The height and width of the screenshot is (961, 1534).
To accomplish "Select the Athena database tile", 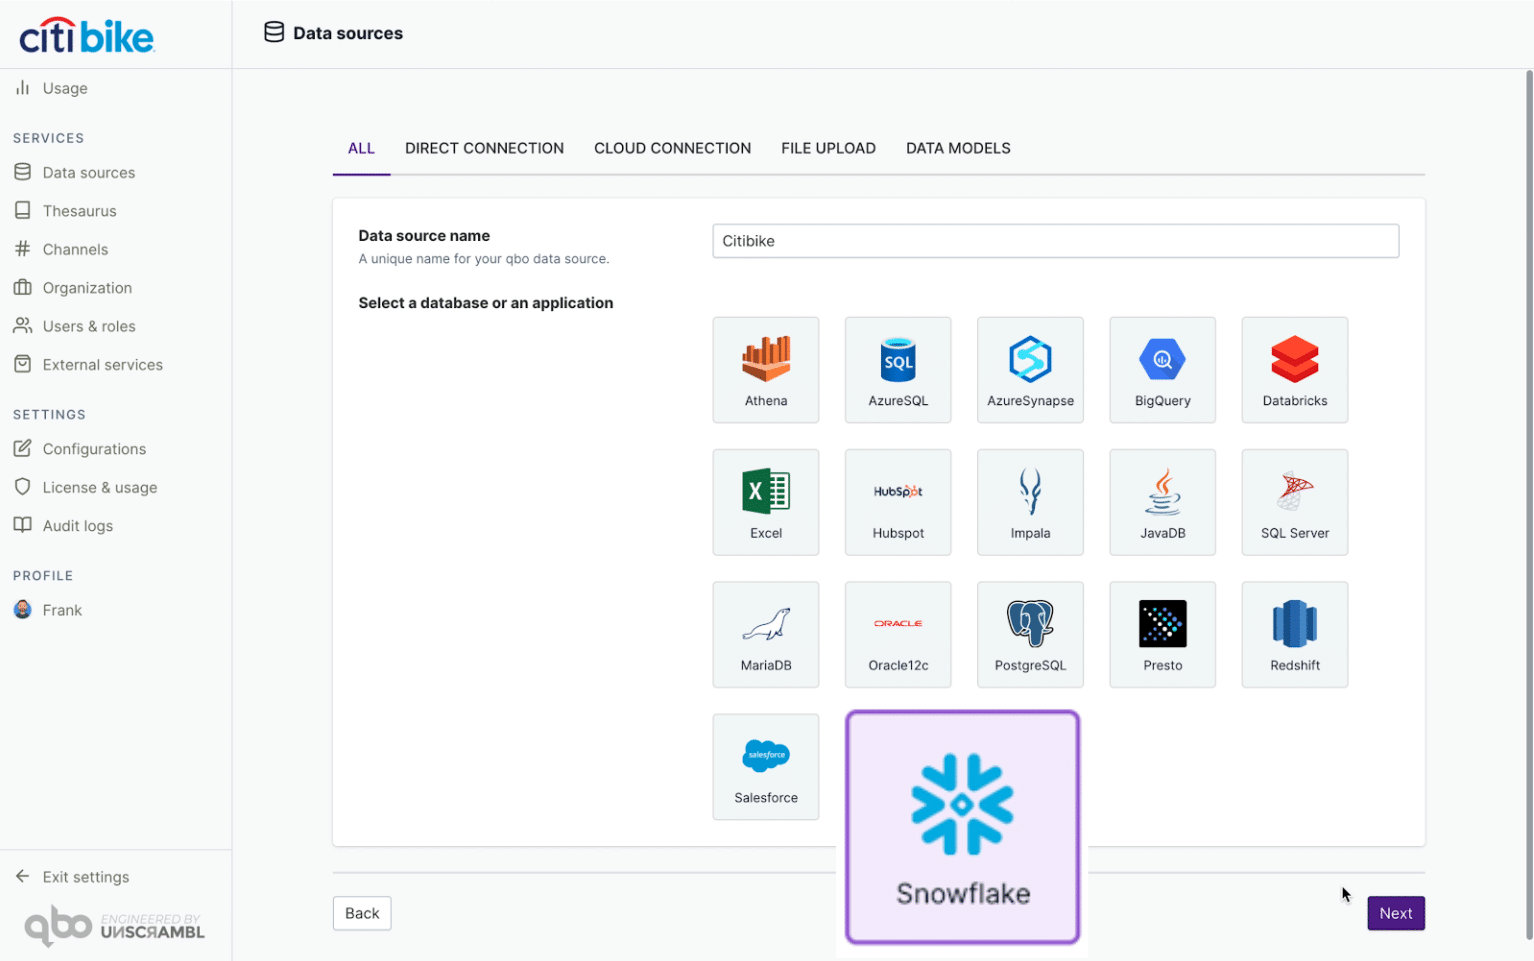I will [x=765, y=370].
